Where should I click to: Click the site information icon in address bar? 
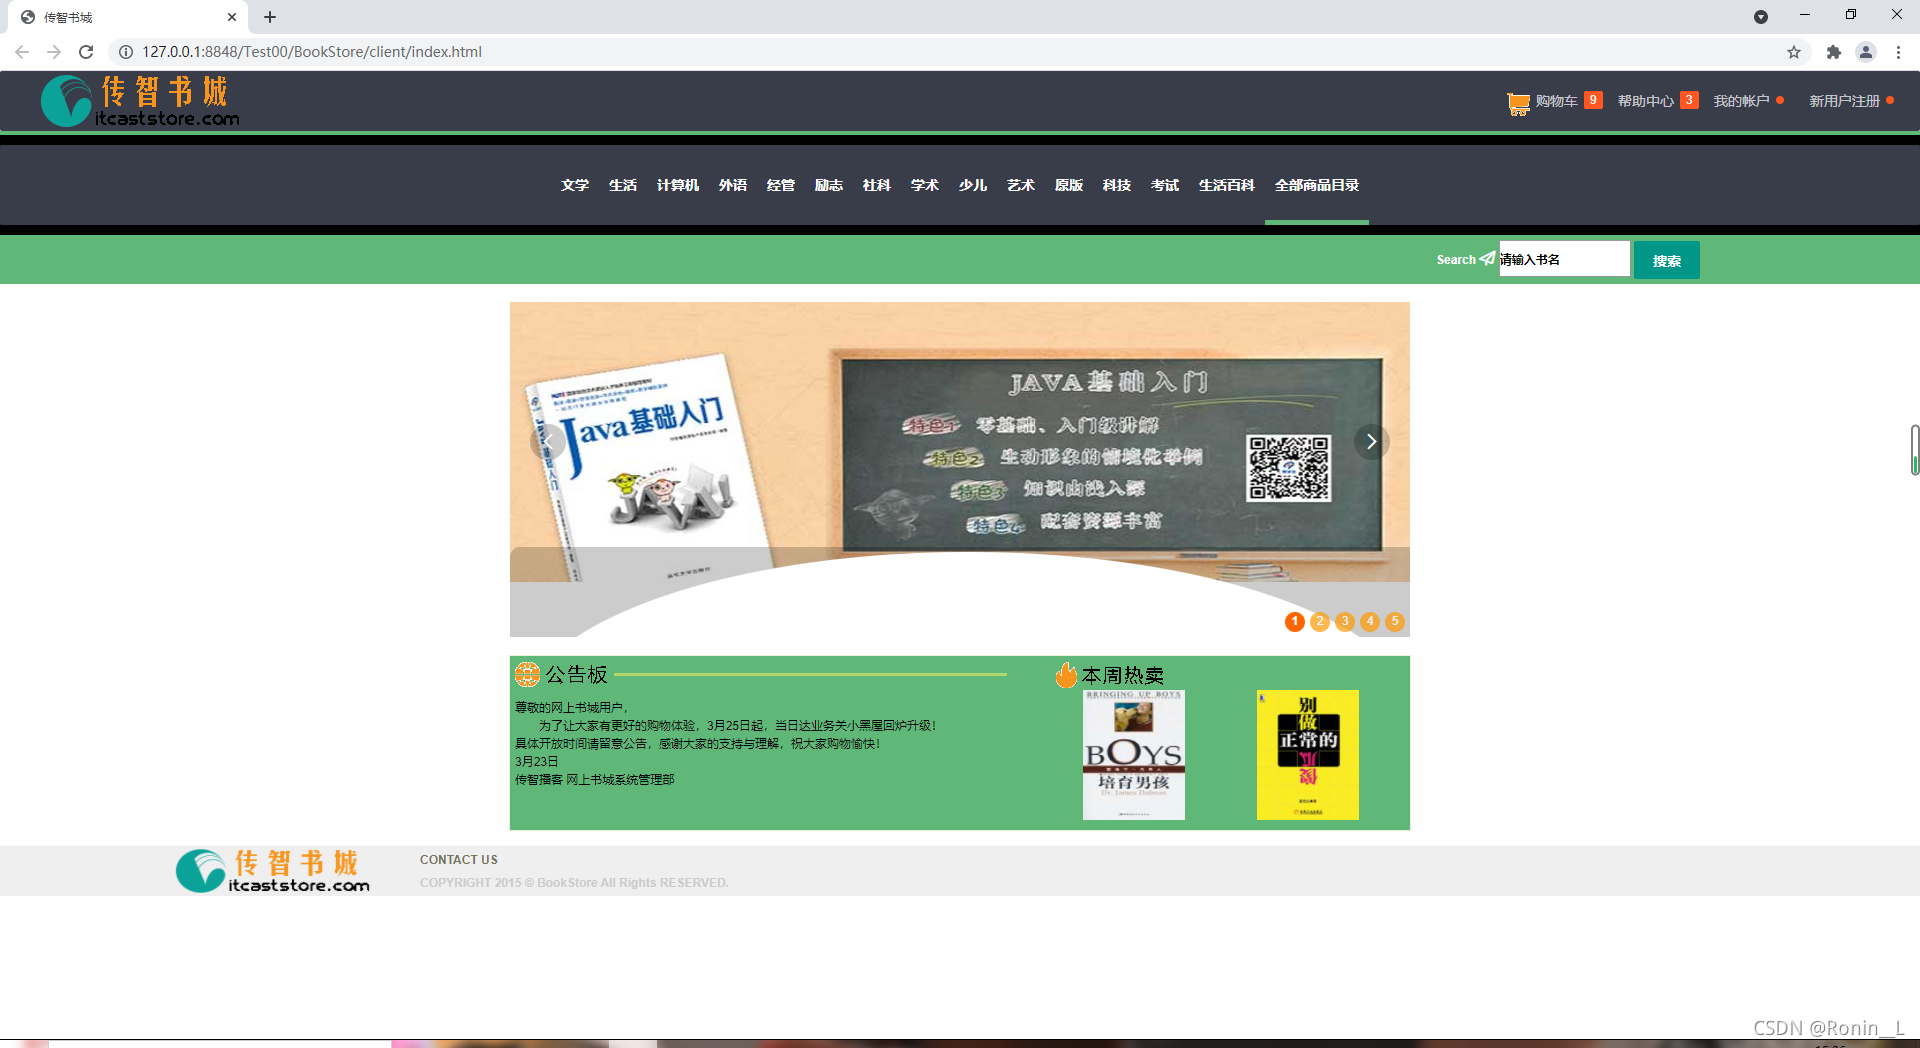(x=126, y=52)
